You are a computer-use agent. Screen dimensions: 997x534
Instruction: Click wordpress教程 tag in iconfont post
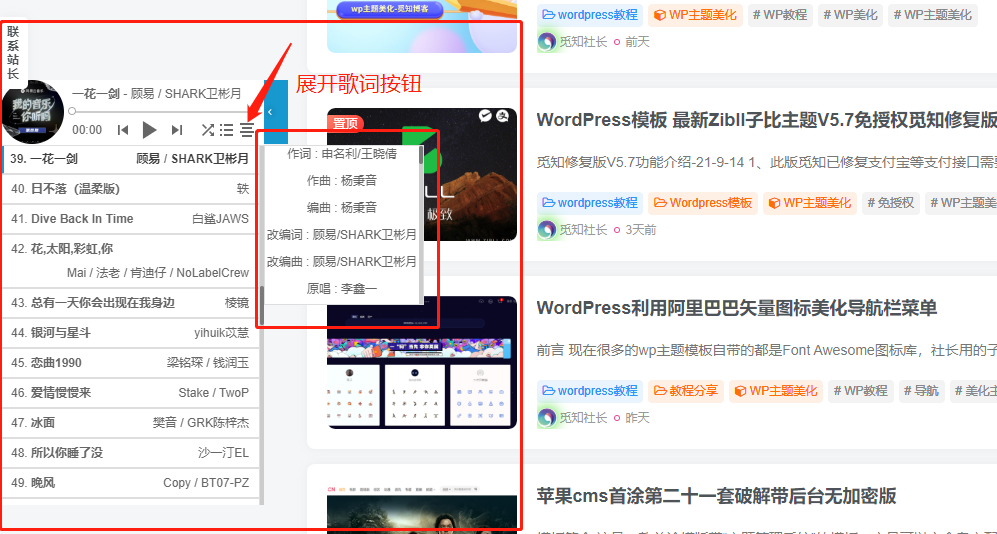(x=589, y=390)
